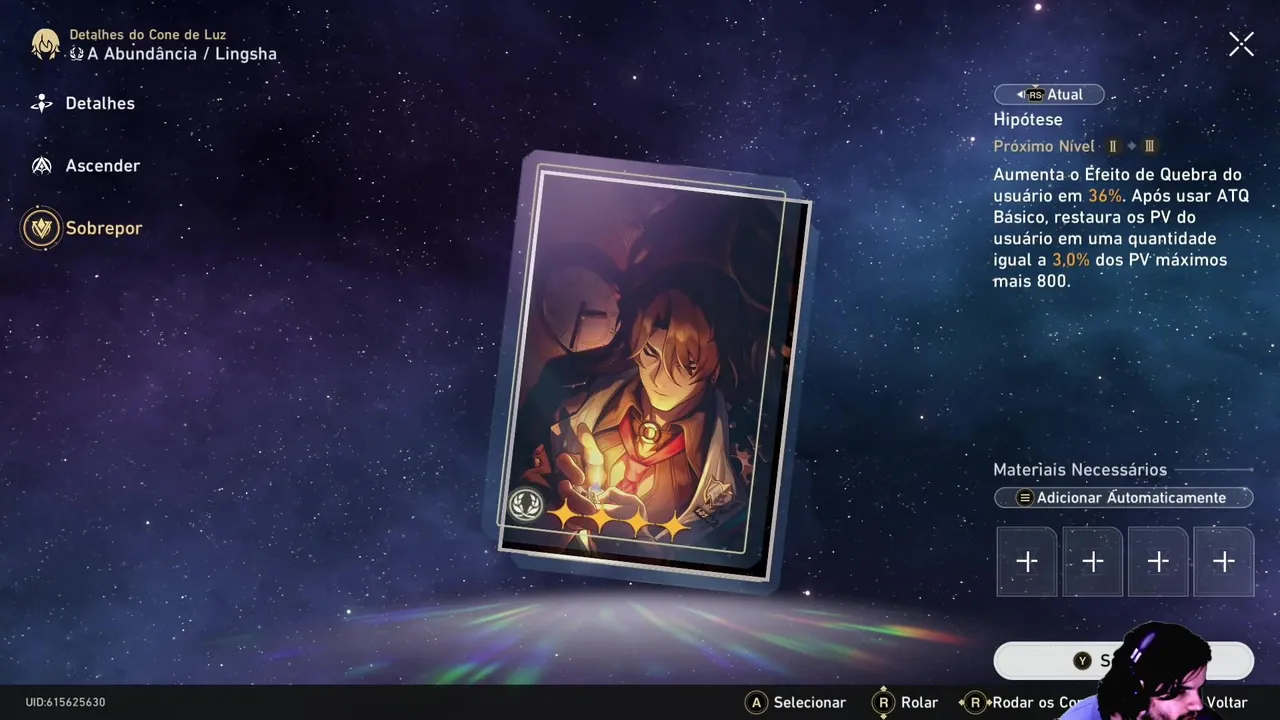Click the UID:615625630 text

tap(65, 703)
